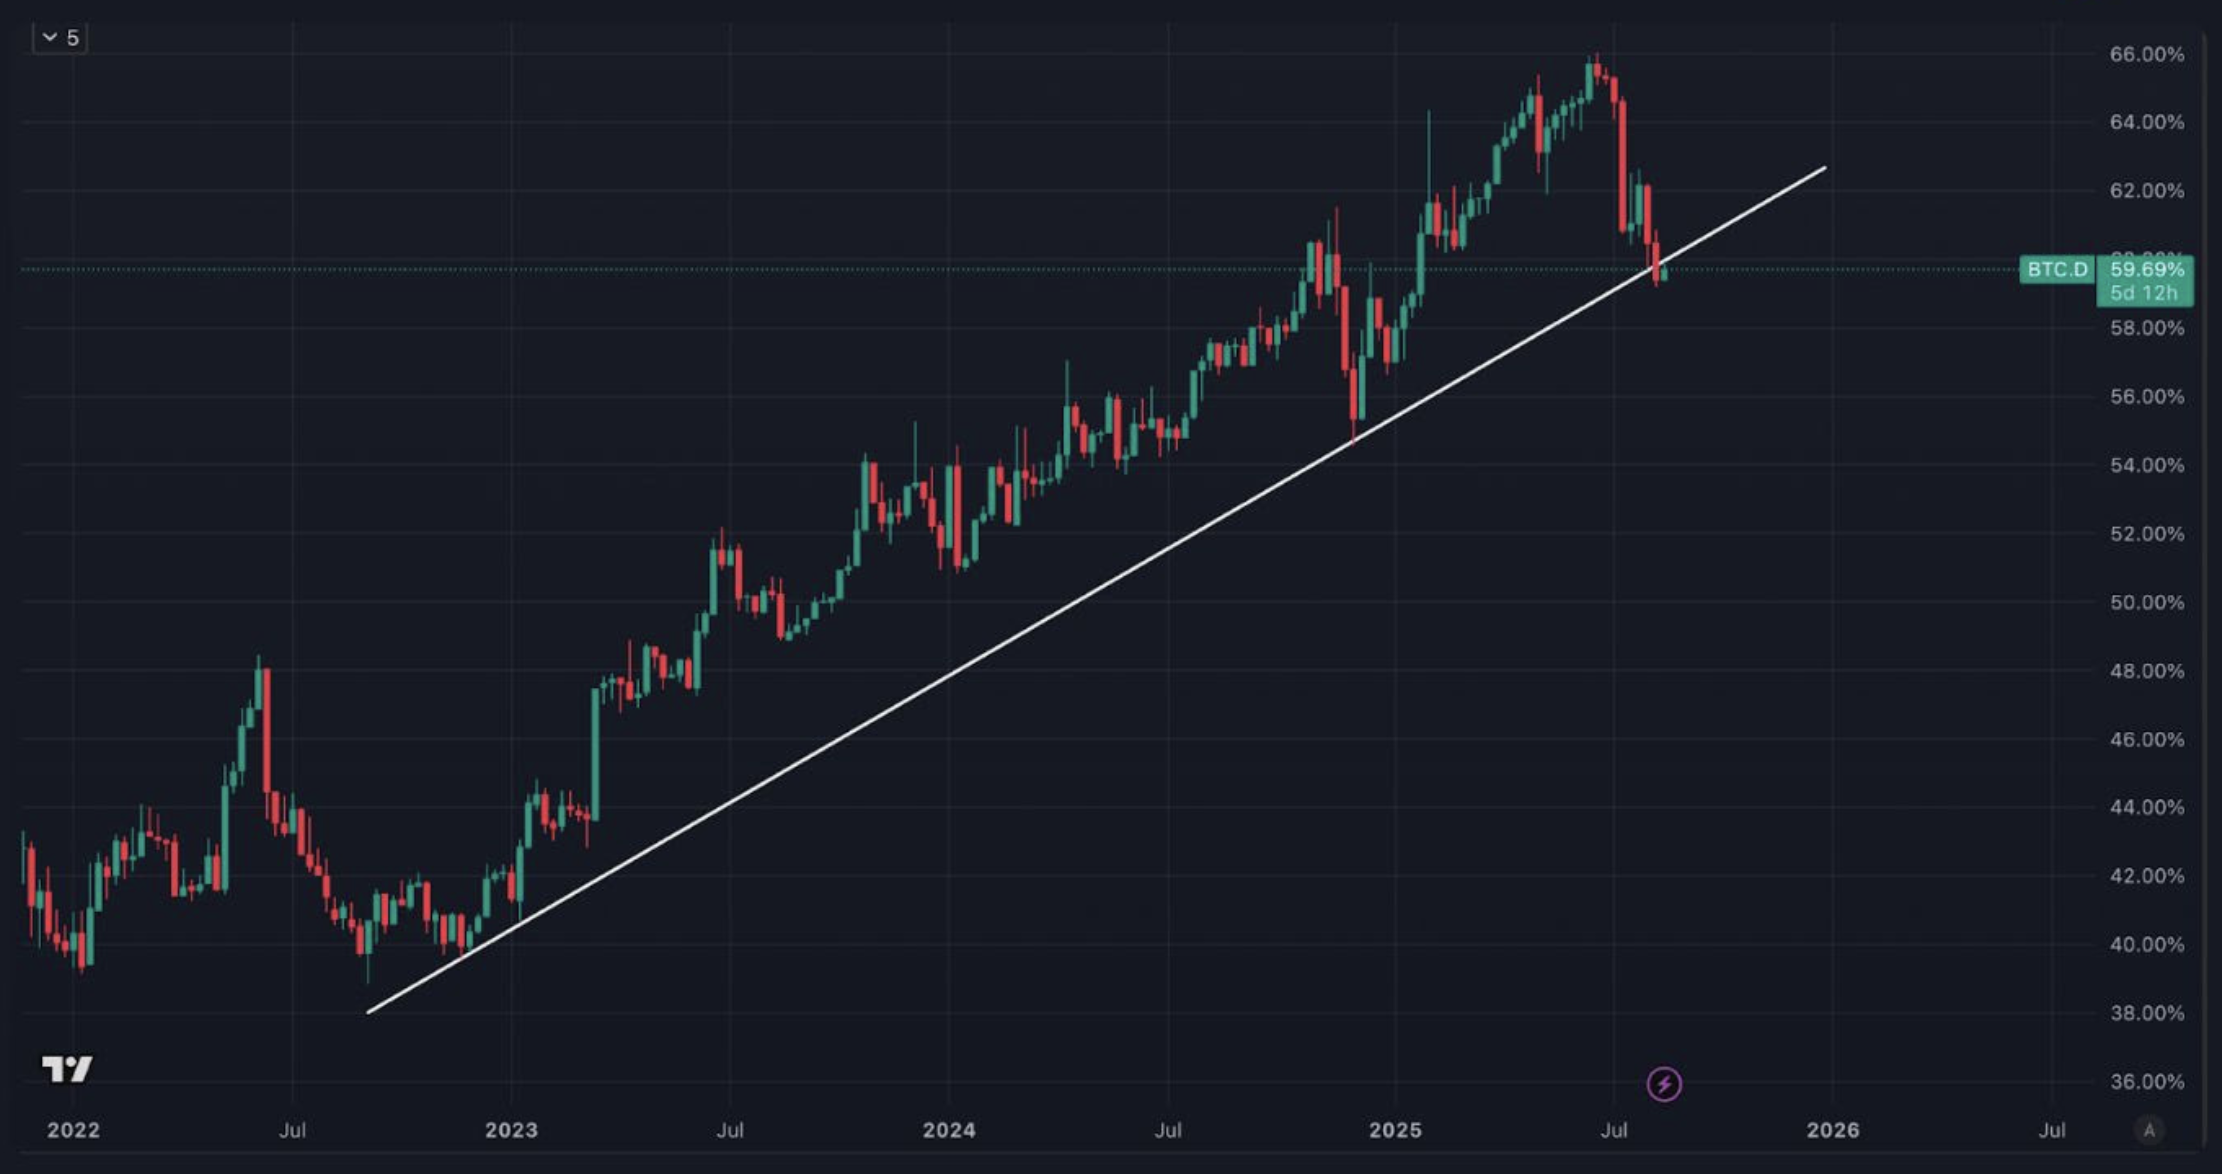Image resolution: width=2222 pixels, height=1174 pixels.
Task: Click the 48.00% price axis label
Action: point(2147,671)
